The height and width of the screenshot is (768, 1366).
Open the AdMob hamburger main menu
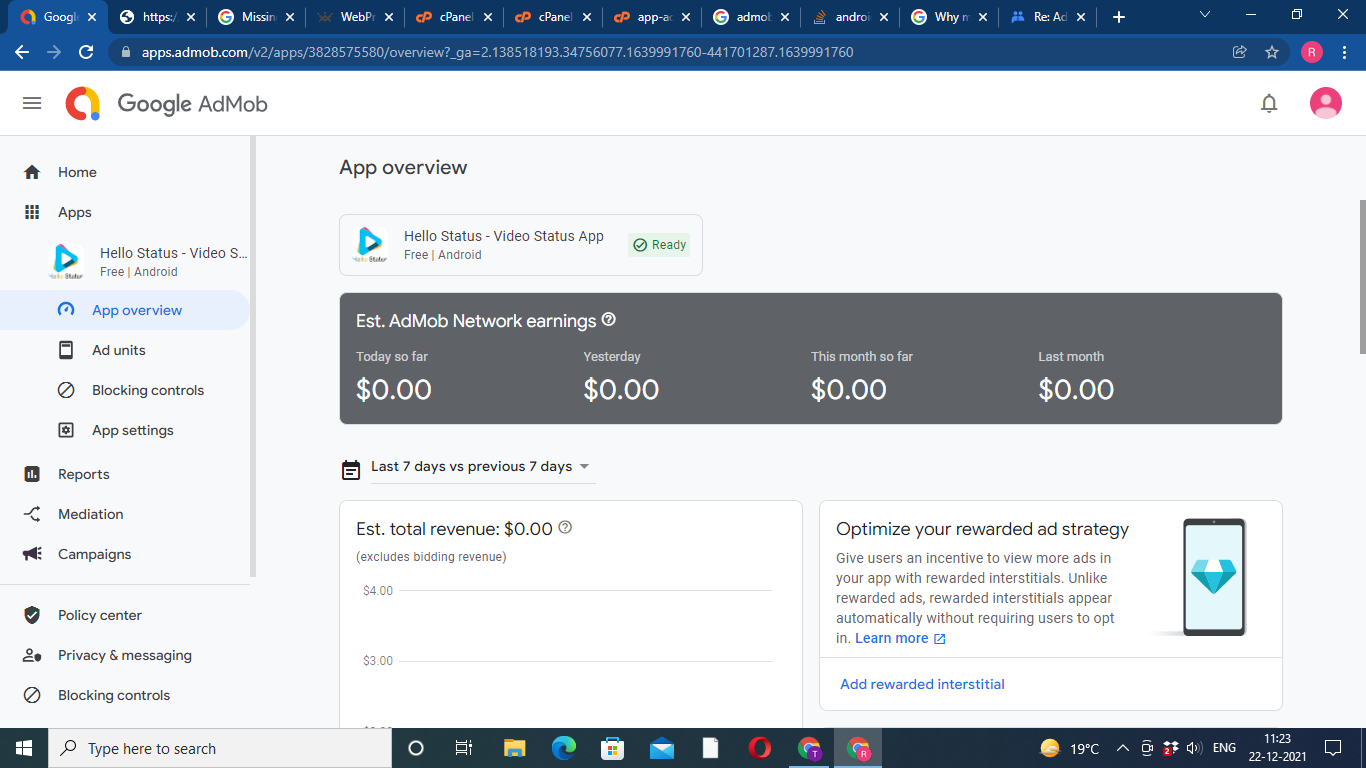(x=32, y=103)
